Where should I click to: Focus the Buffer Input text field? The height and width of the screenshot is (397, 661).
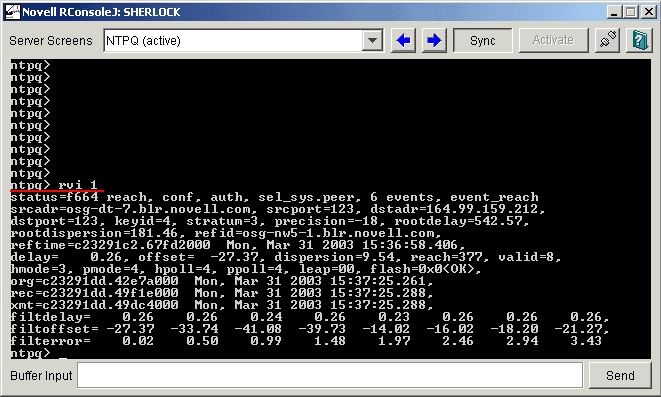(x=330, y=375)
